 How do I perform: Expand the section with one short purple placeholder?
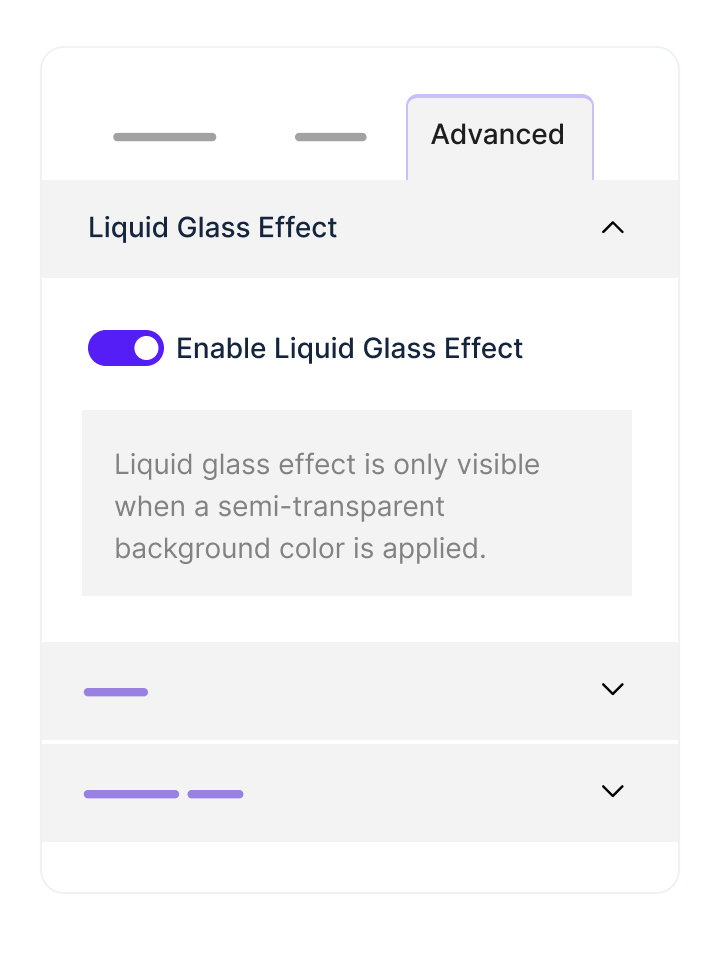(x=360, y=690)
